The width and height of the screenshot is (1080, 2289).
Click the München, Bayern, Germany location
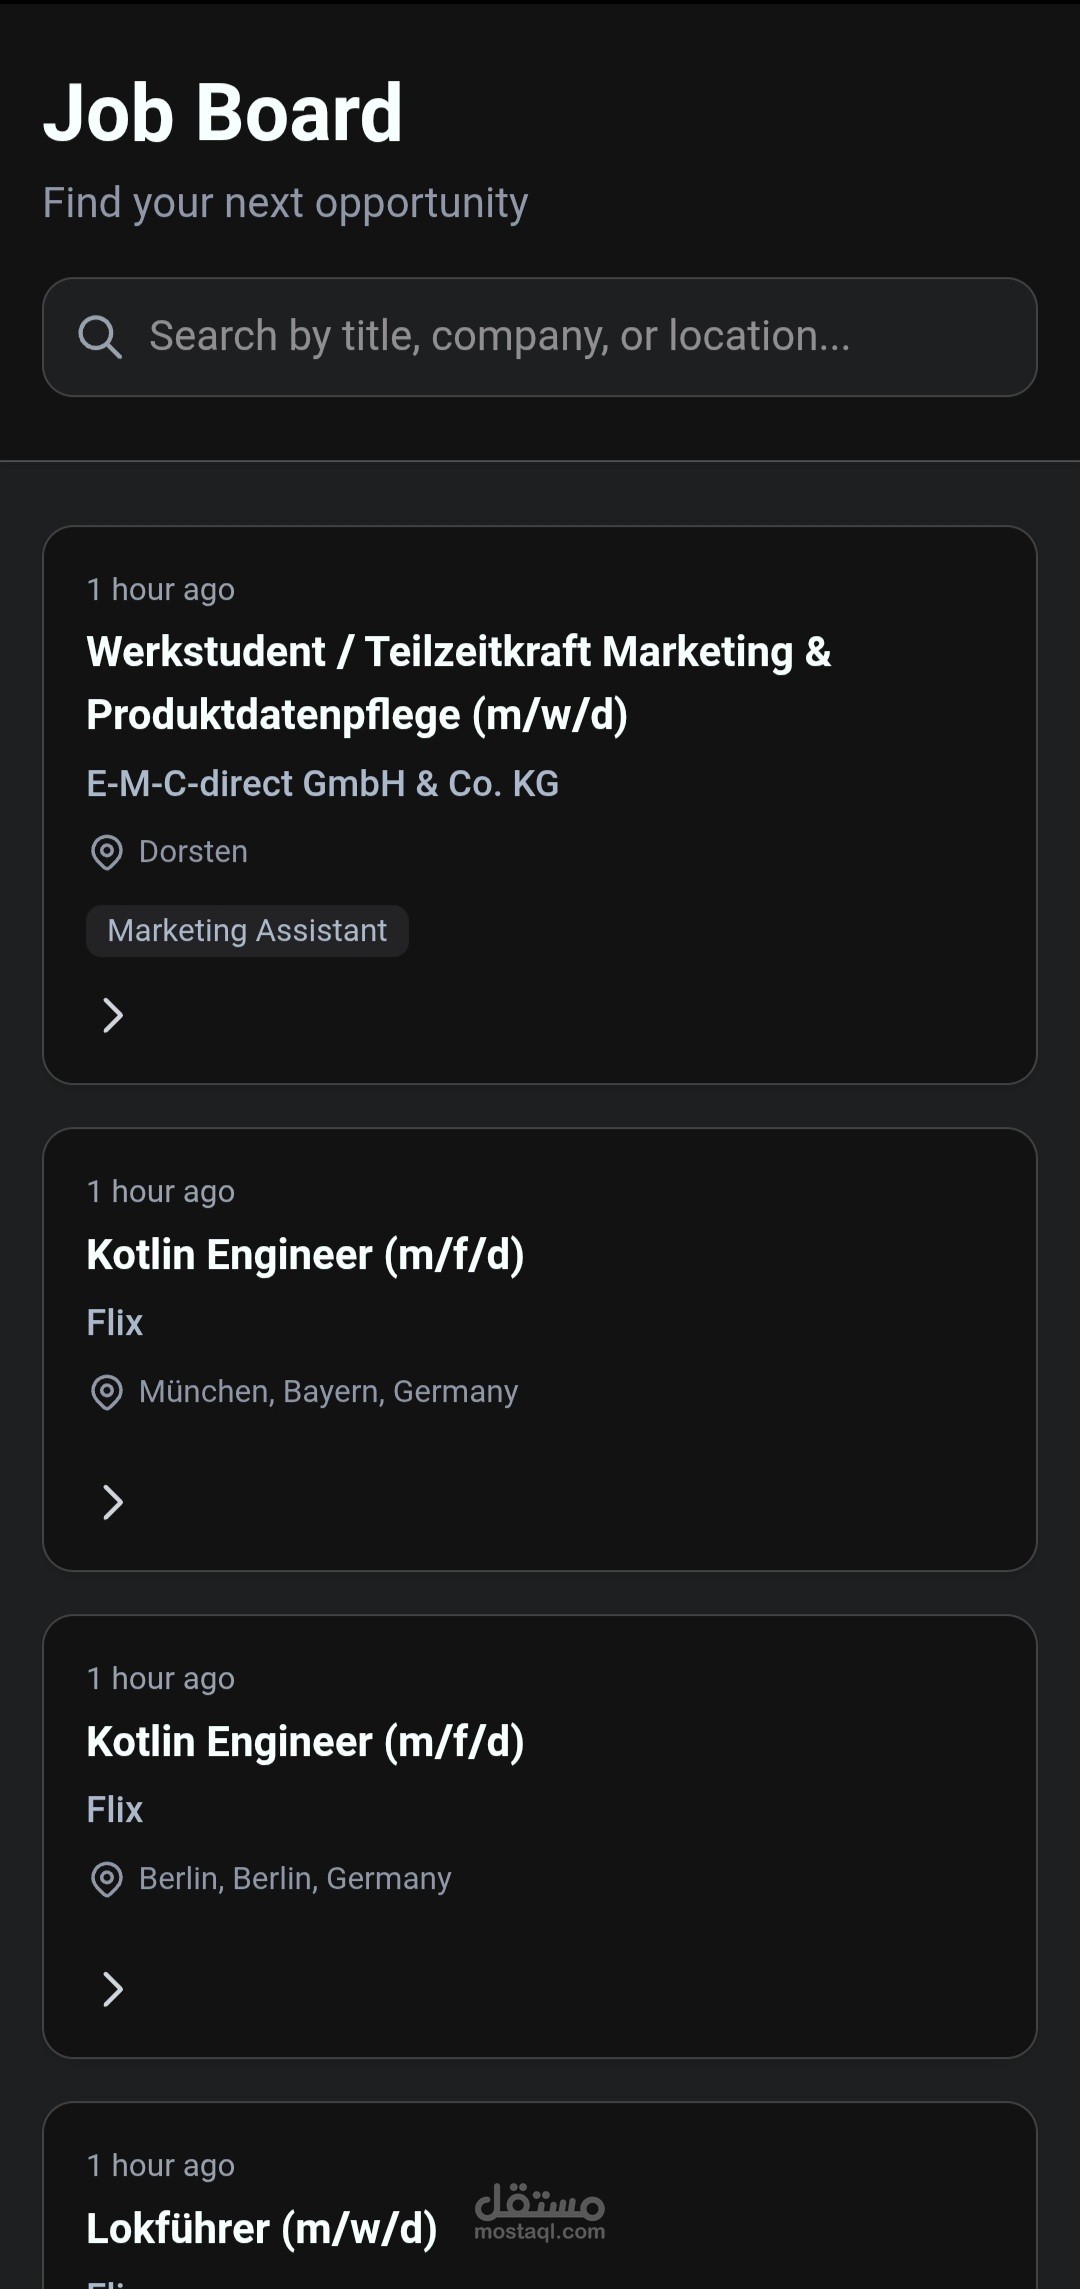pos(328,1392)
